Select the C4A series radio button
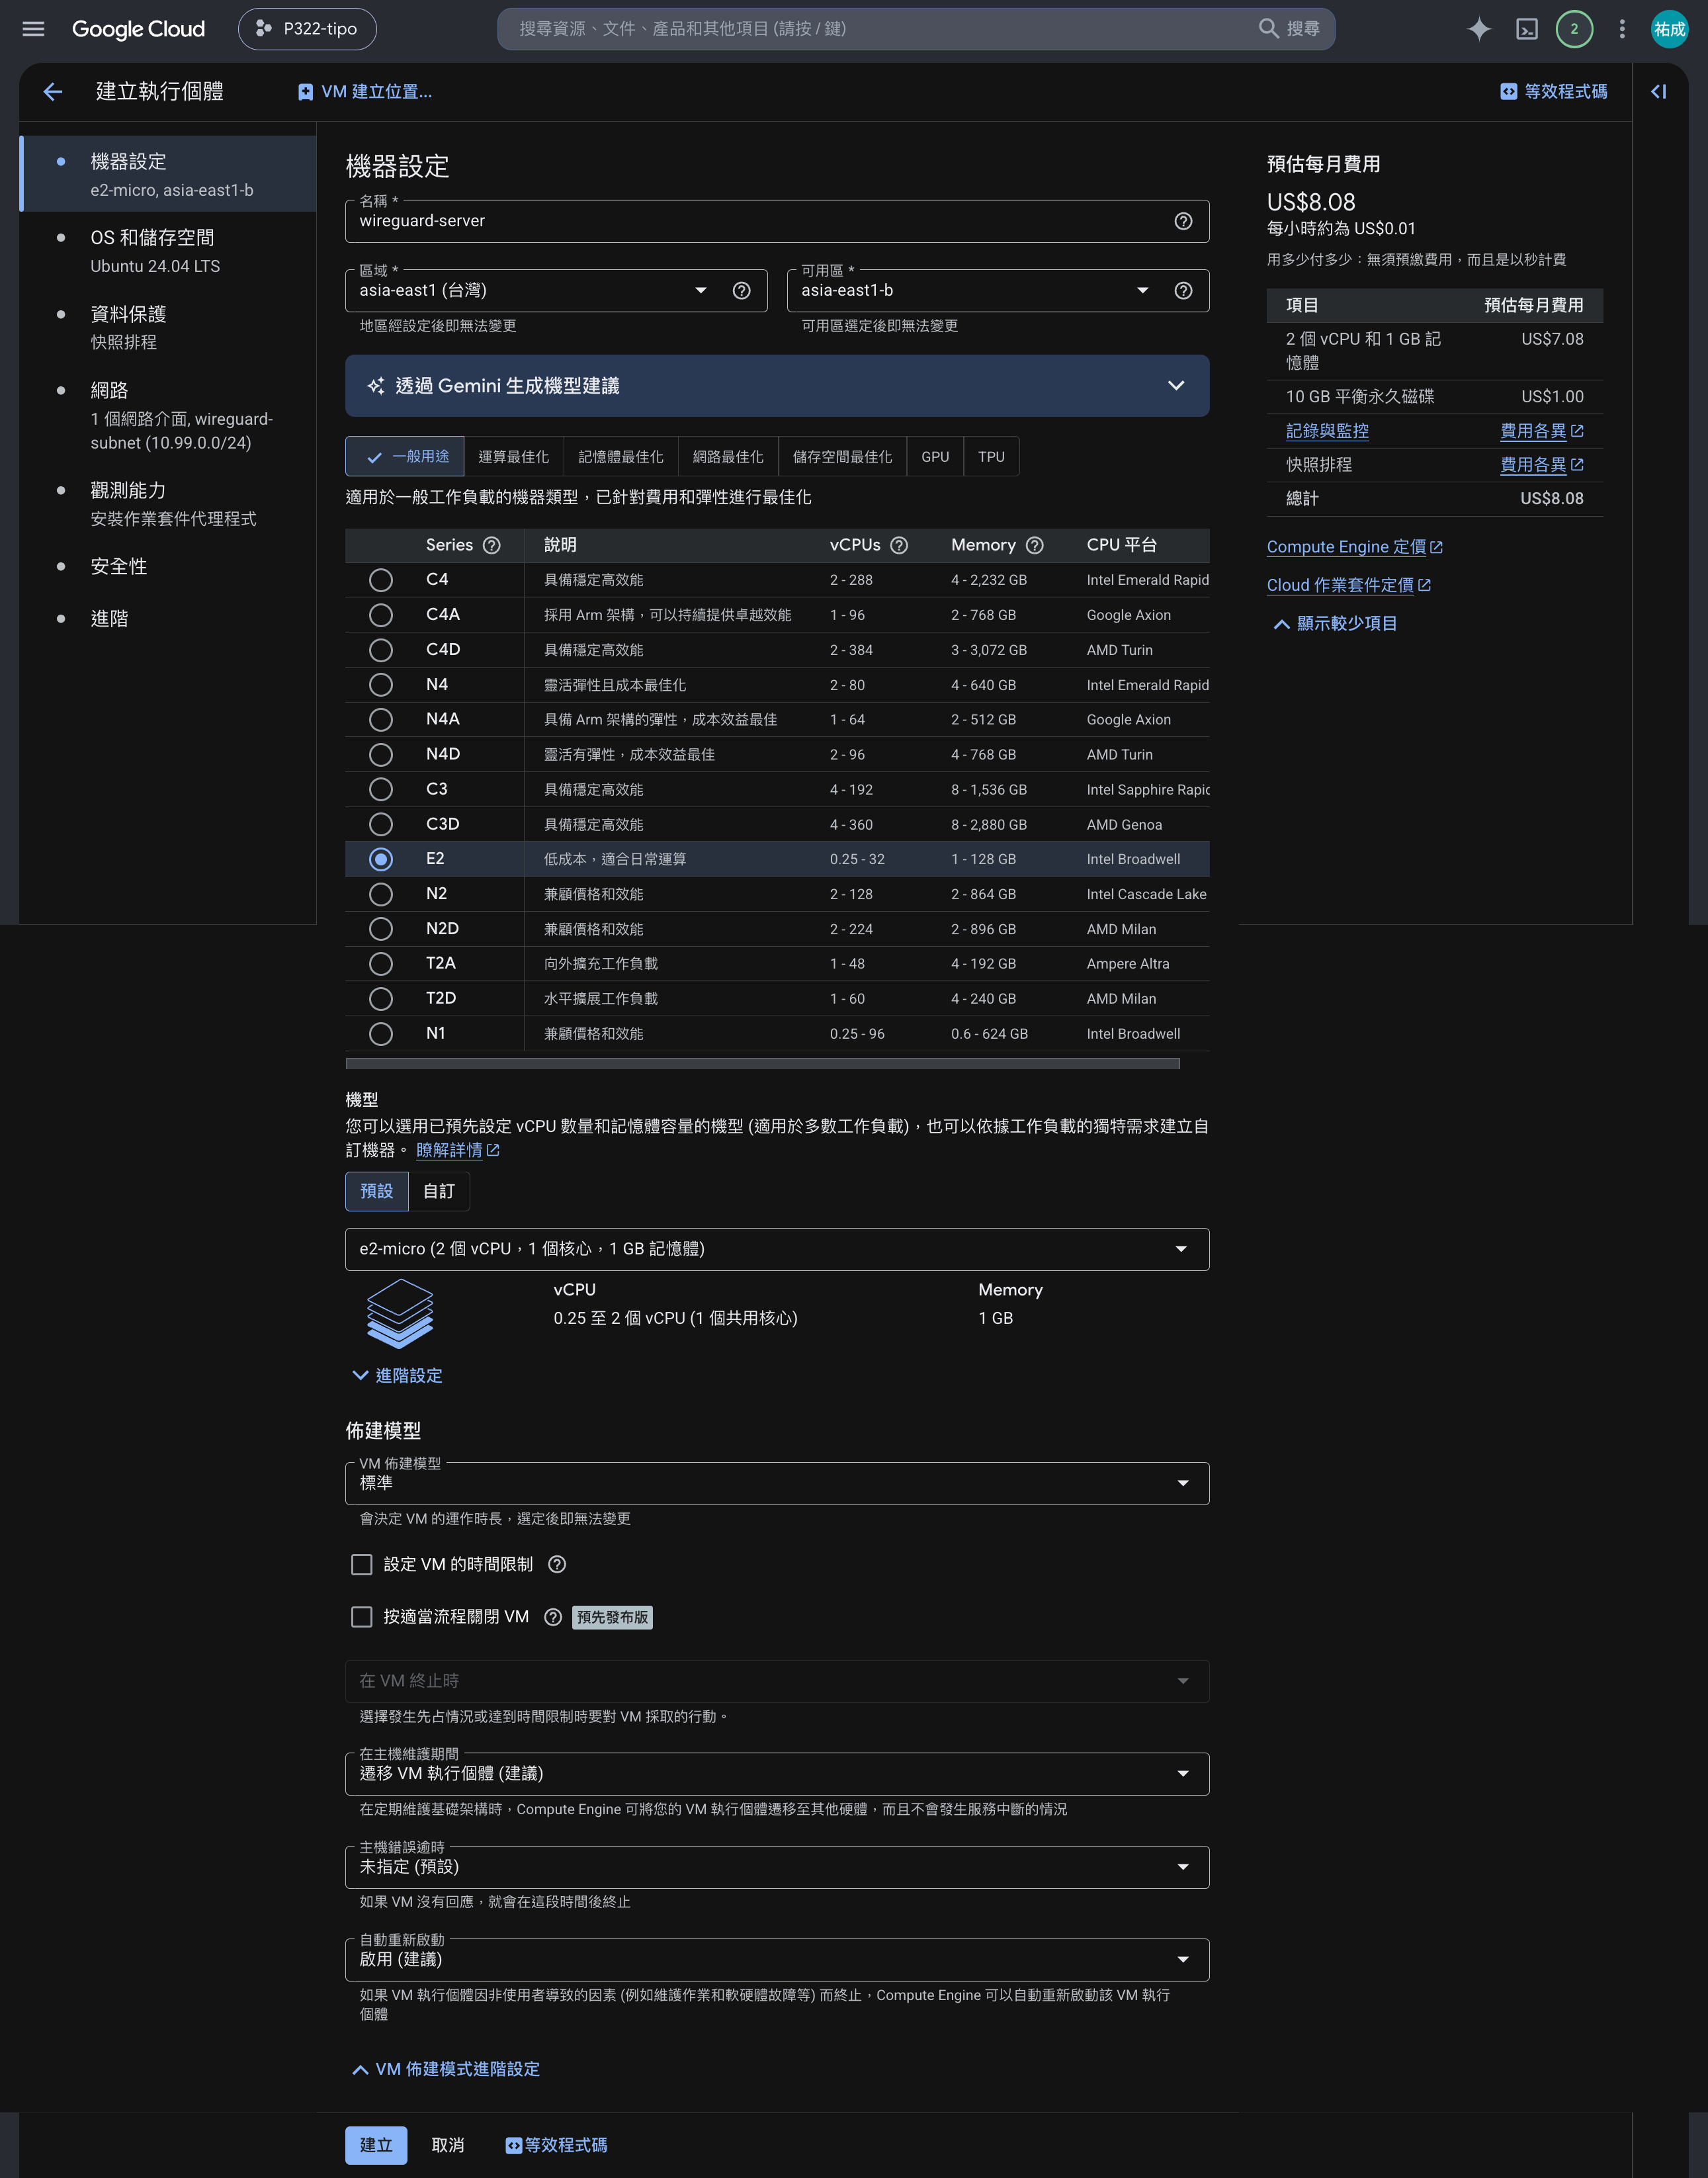Screen dimensions: 1708x2178 pyautogui.click(x=380, y=615)
